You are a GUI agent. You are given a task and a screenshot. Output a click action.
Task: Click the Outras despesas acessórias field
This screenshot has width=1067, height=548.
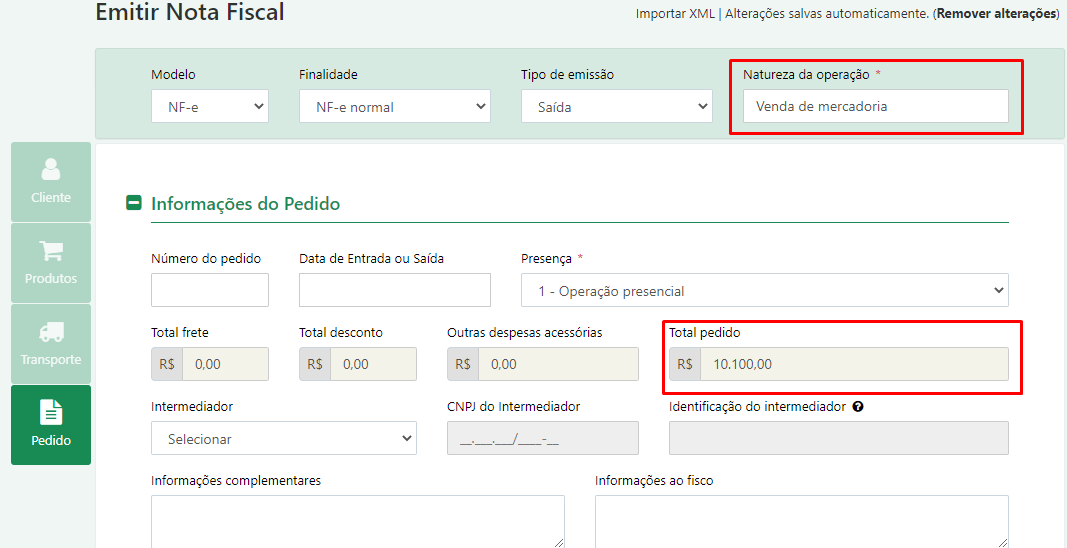tap(559, 364)
